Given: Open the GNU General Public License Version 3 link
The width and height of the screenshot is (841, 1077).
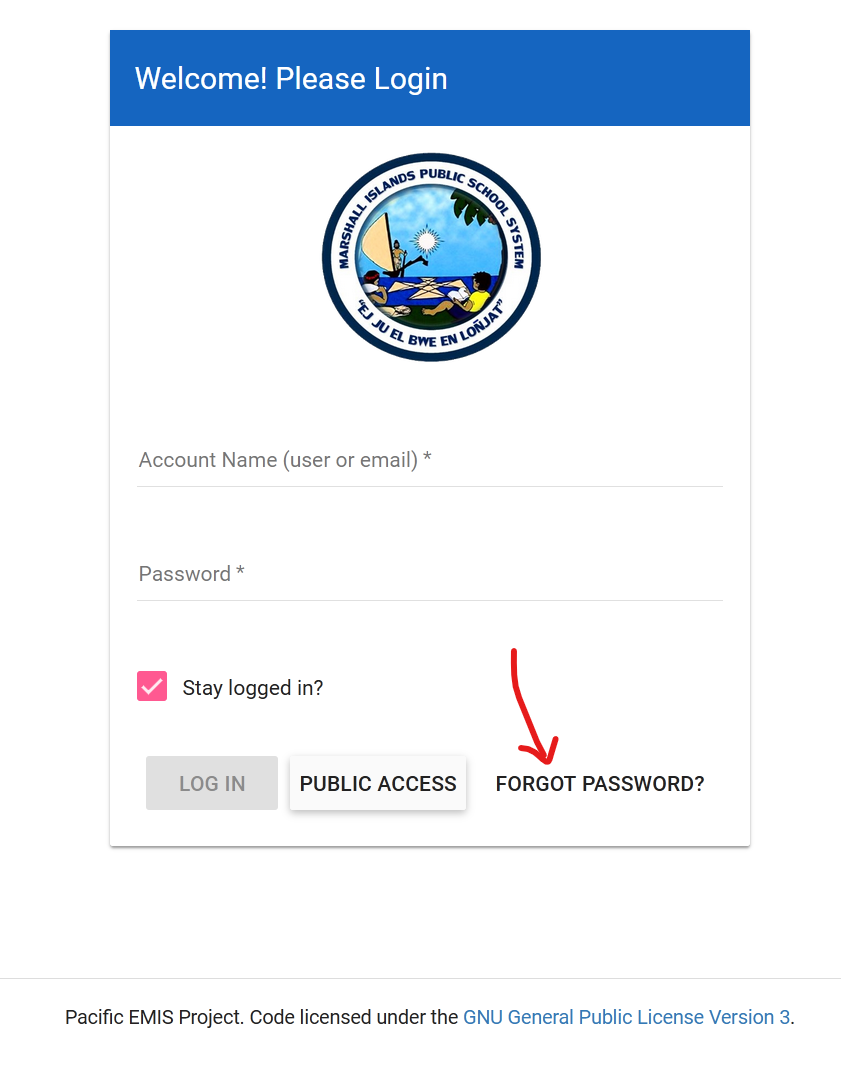Looking at the screenshot, I should pos(627,1017).
